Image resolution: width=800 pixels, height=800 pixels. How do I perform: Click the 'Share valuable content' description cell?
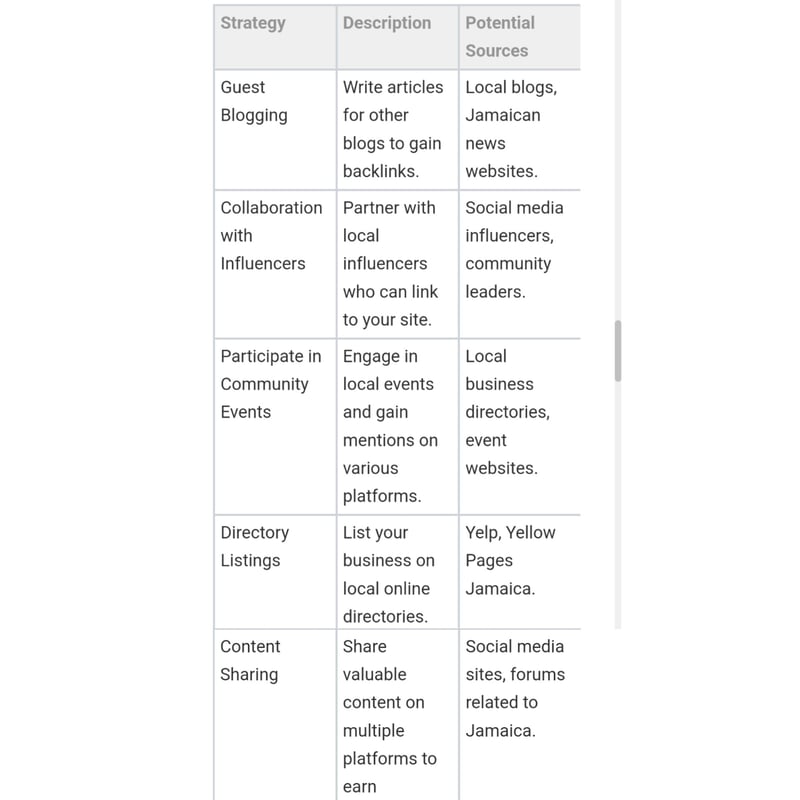tap(390, 716)
